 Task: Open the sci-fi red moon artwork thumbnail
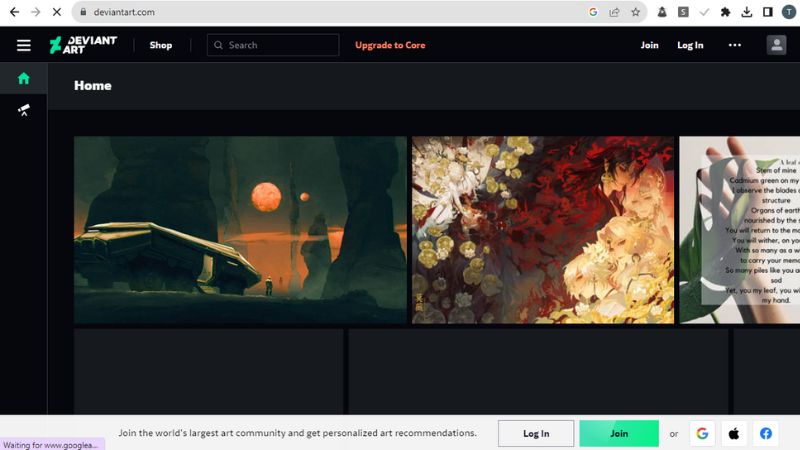[240, 230]
